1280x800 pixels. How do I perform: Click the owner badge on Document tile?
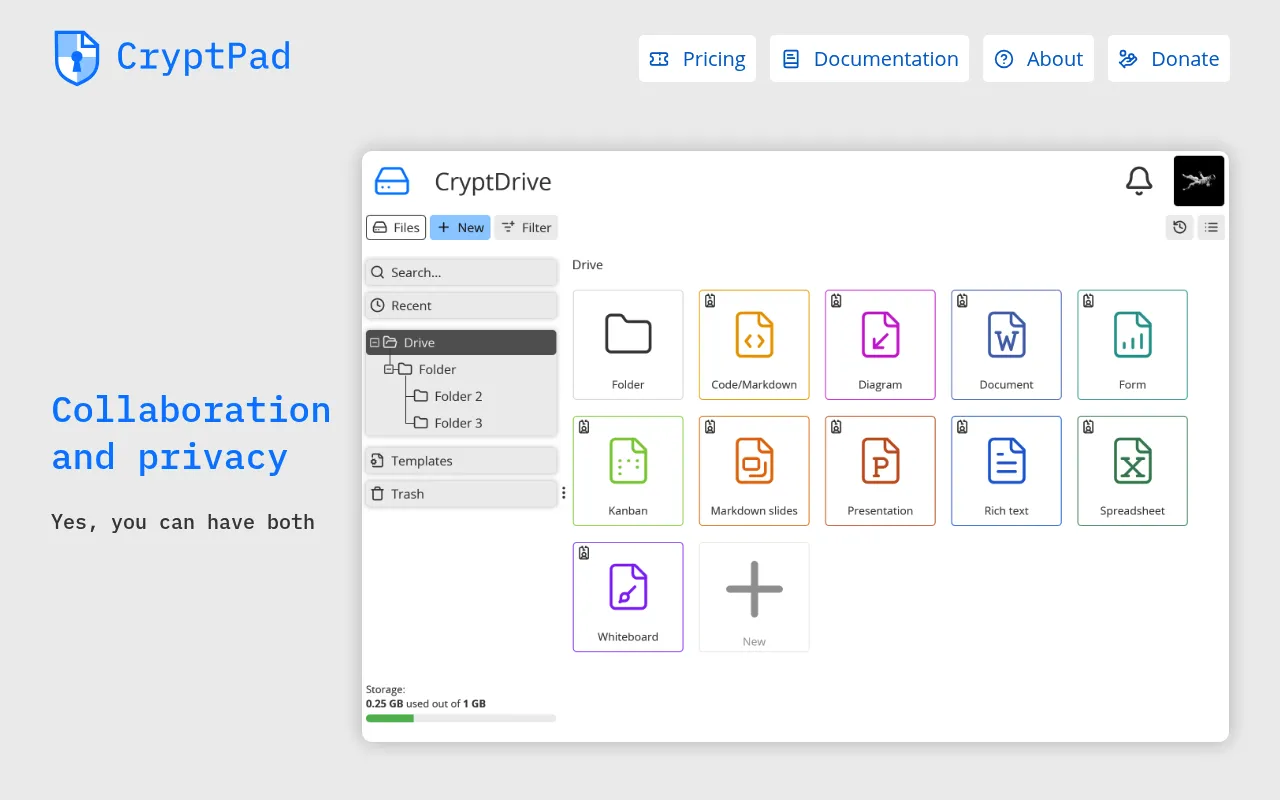tap(962, 300)
